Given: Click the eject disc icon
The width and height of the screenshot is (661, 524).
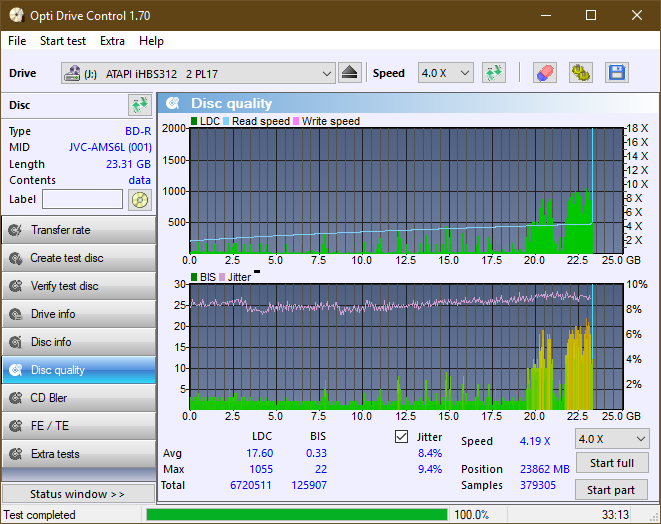Looking at the screenshot, I should coord(349,73).
